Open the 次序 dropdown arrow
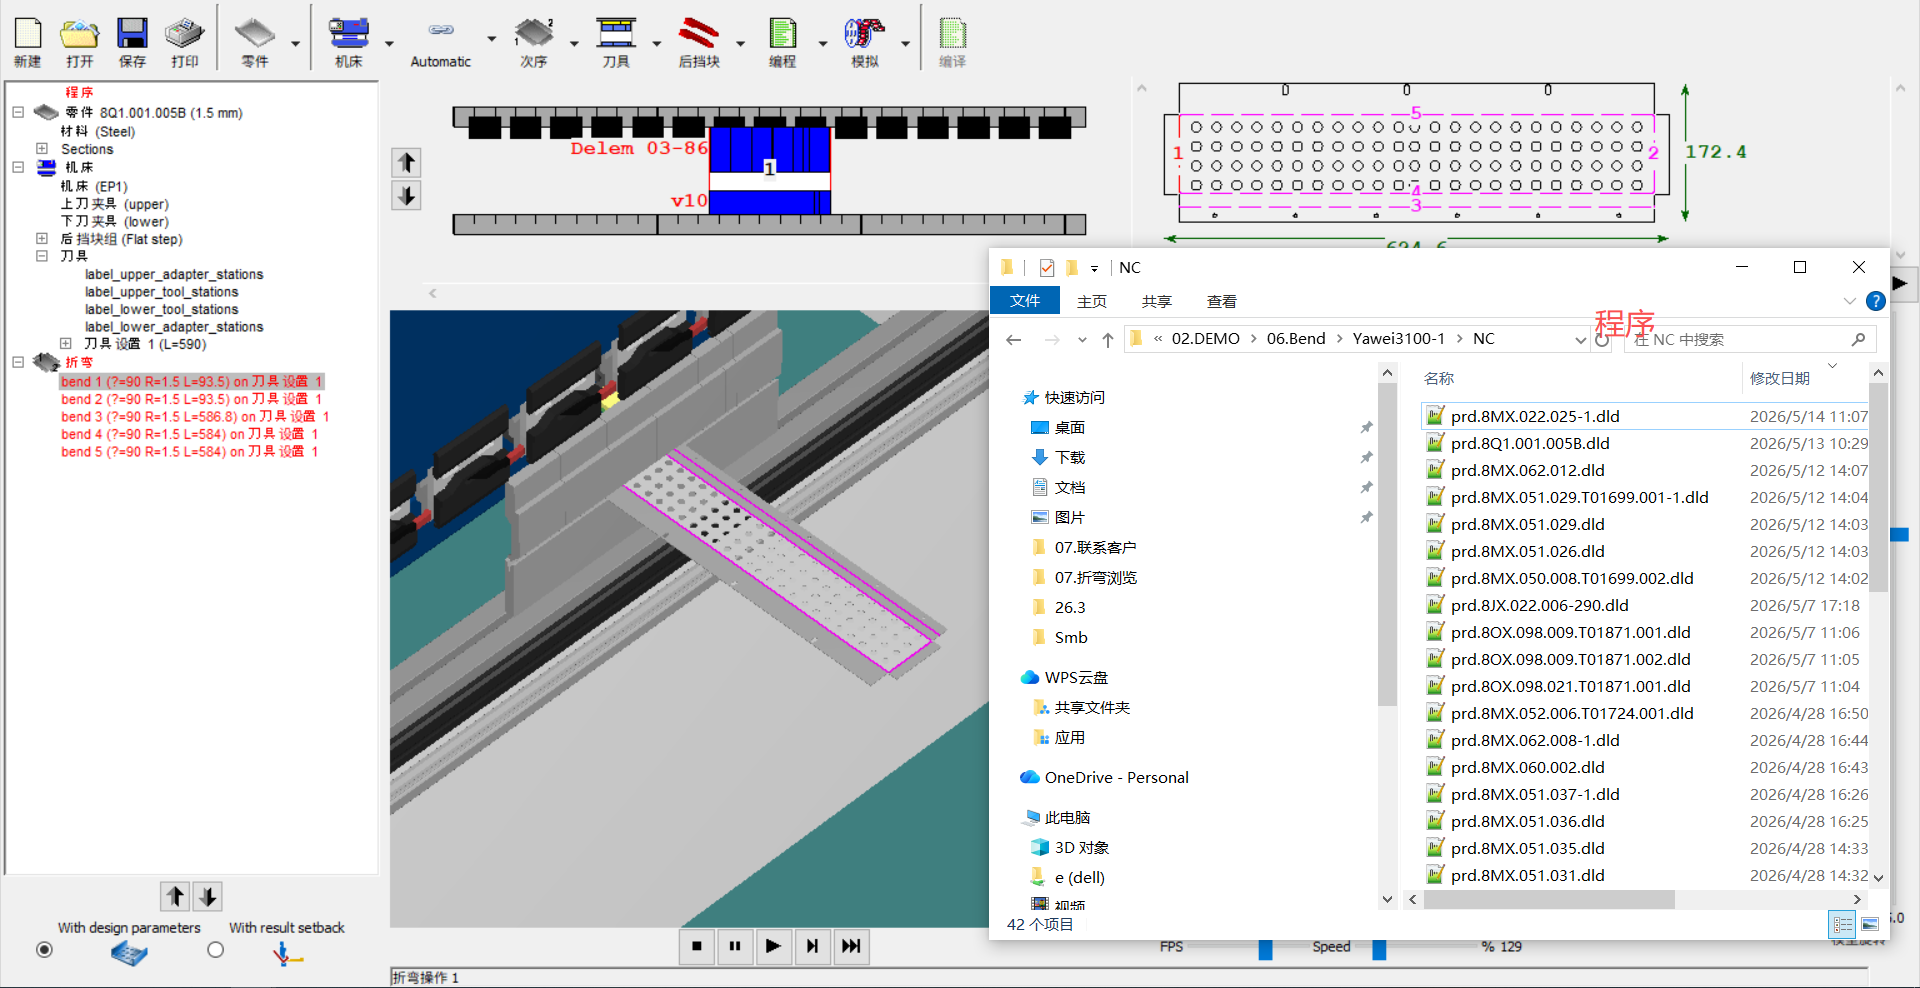This screenshot has width=1920, height=988. click(574, 43)
